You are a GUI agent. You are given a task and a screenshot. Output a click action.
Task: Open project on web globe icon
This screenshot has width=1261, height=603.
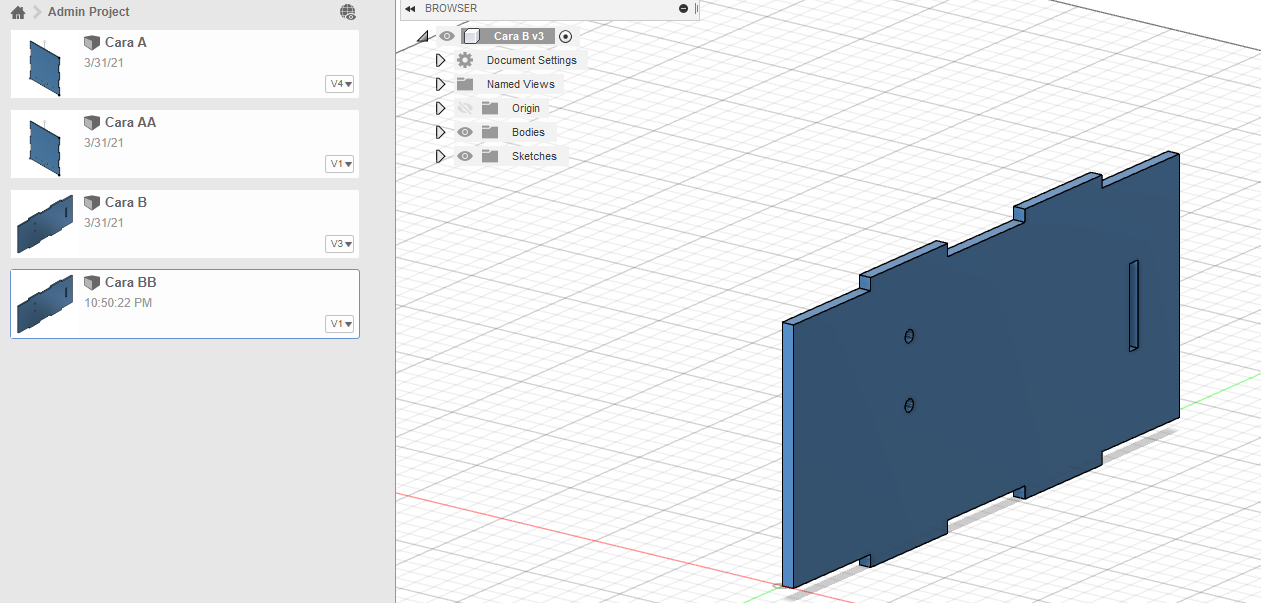[347, 12]
